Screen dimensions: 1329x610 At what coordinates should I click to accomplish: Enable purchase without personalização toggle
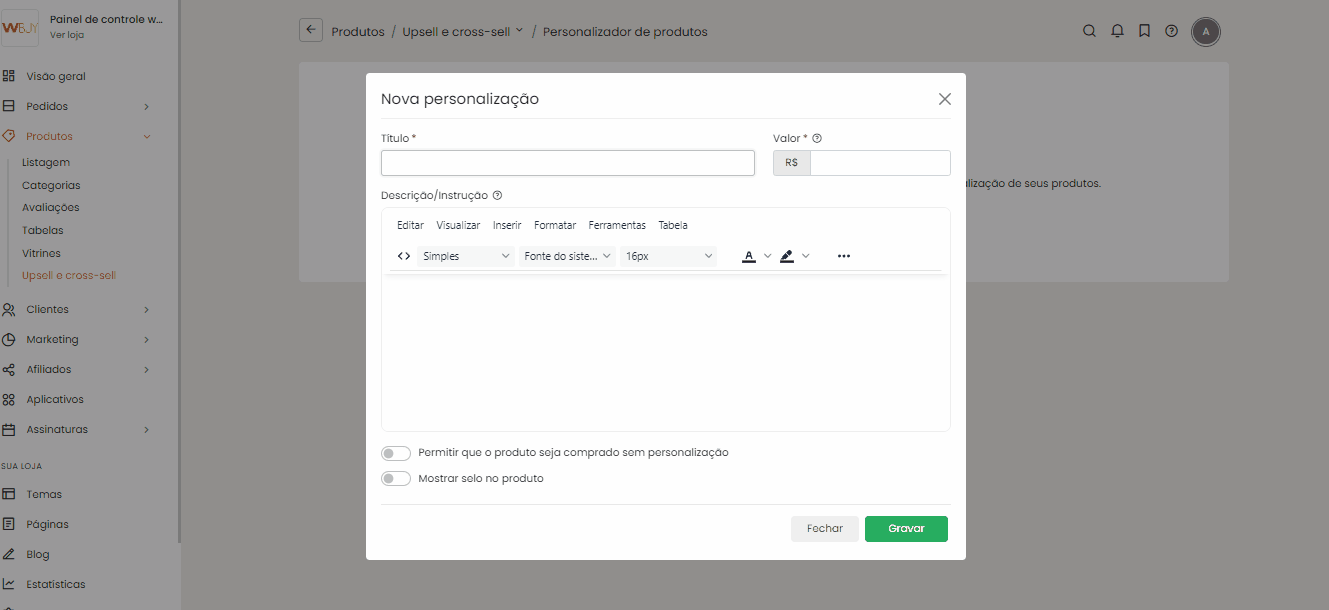[396, 453]
